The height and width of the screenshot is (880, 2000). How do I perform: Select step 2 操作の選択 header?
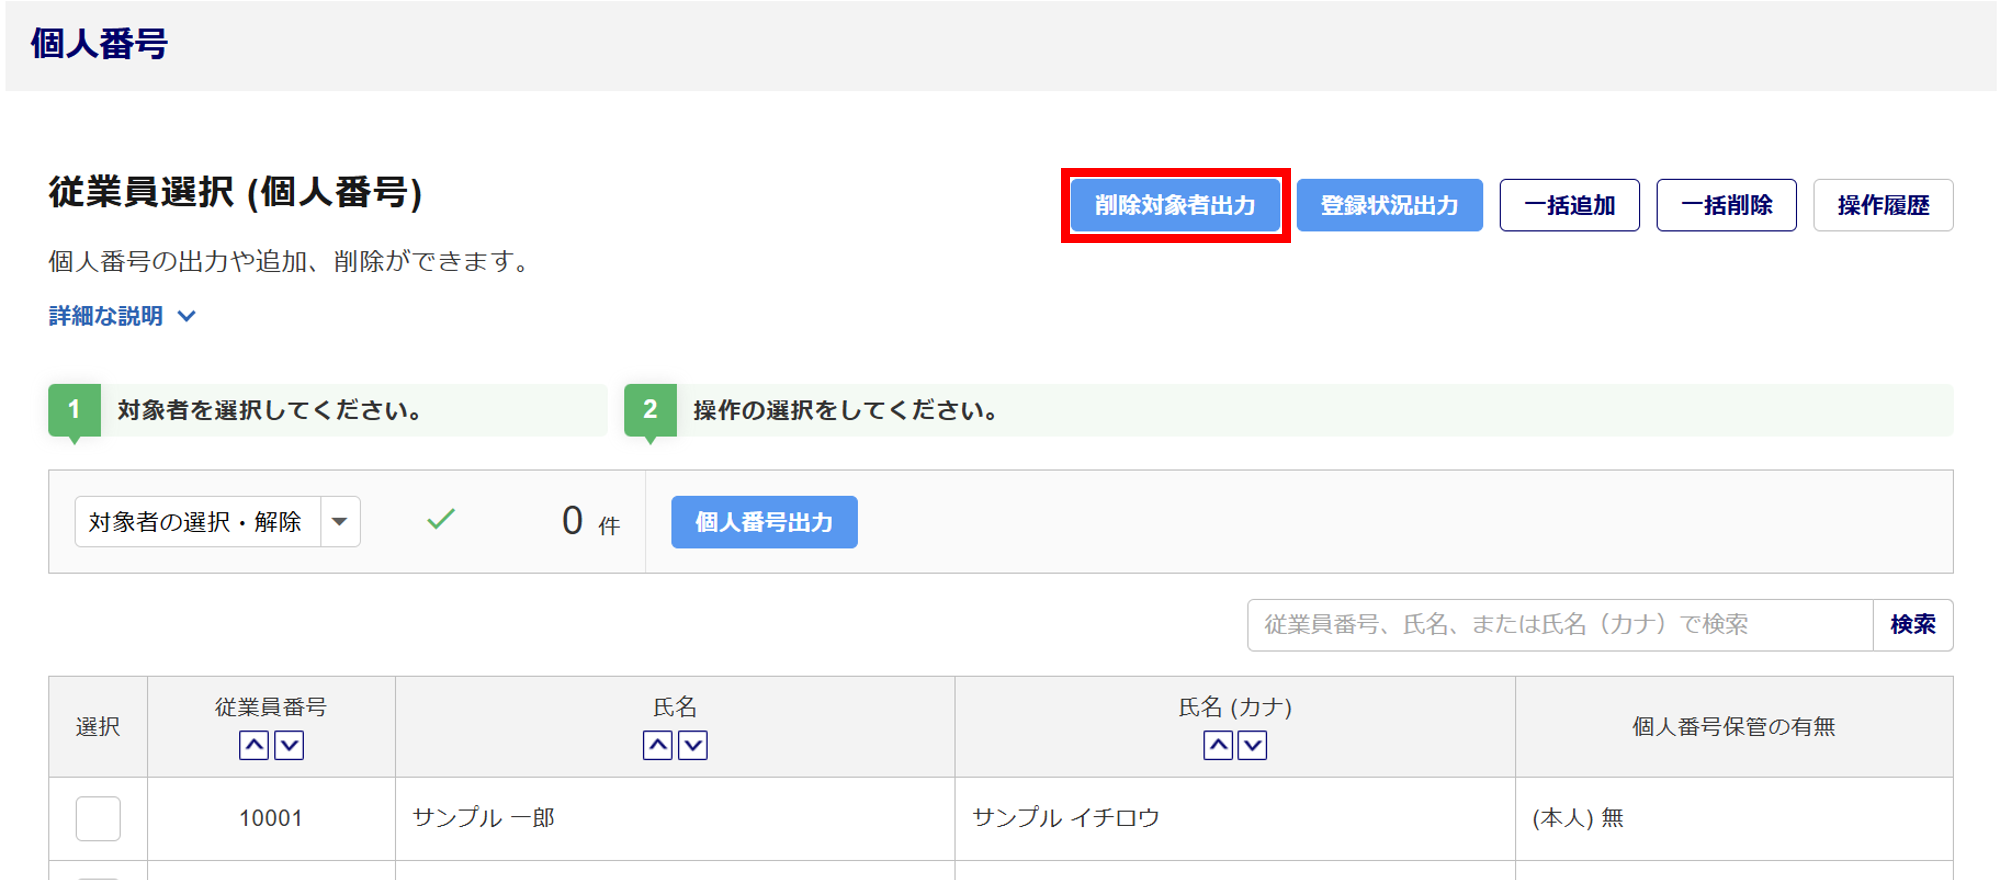(845, 410)
